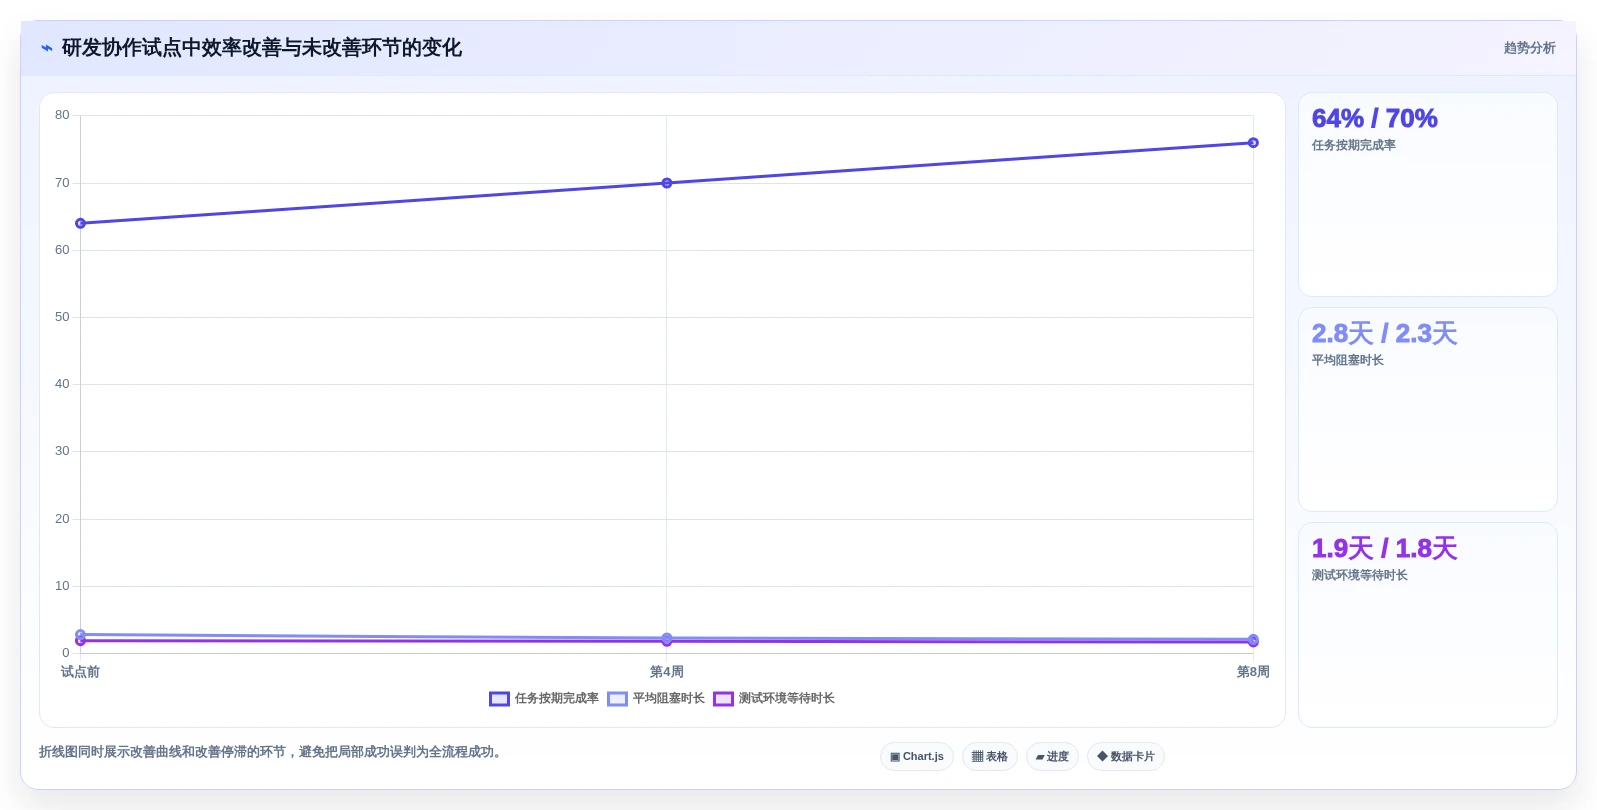Click the 试点前 data point on completion-rate line
The height and width of the screenshot is (810, 1597).
(x=80, y=223)
